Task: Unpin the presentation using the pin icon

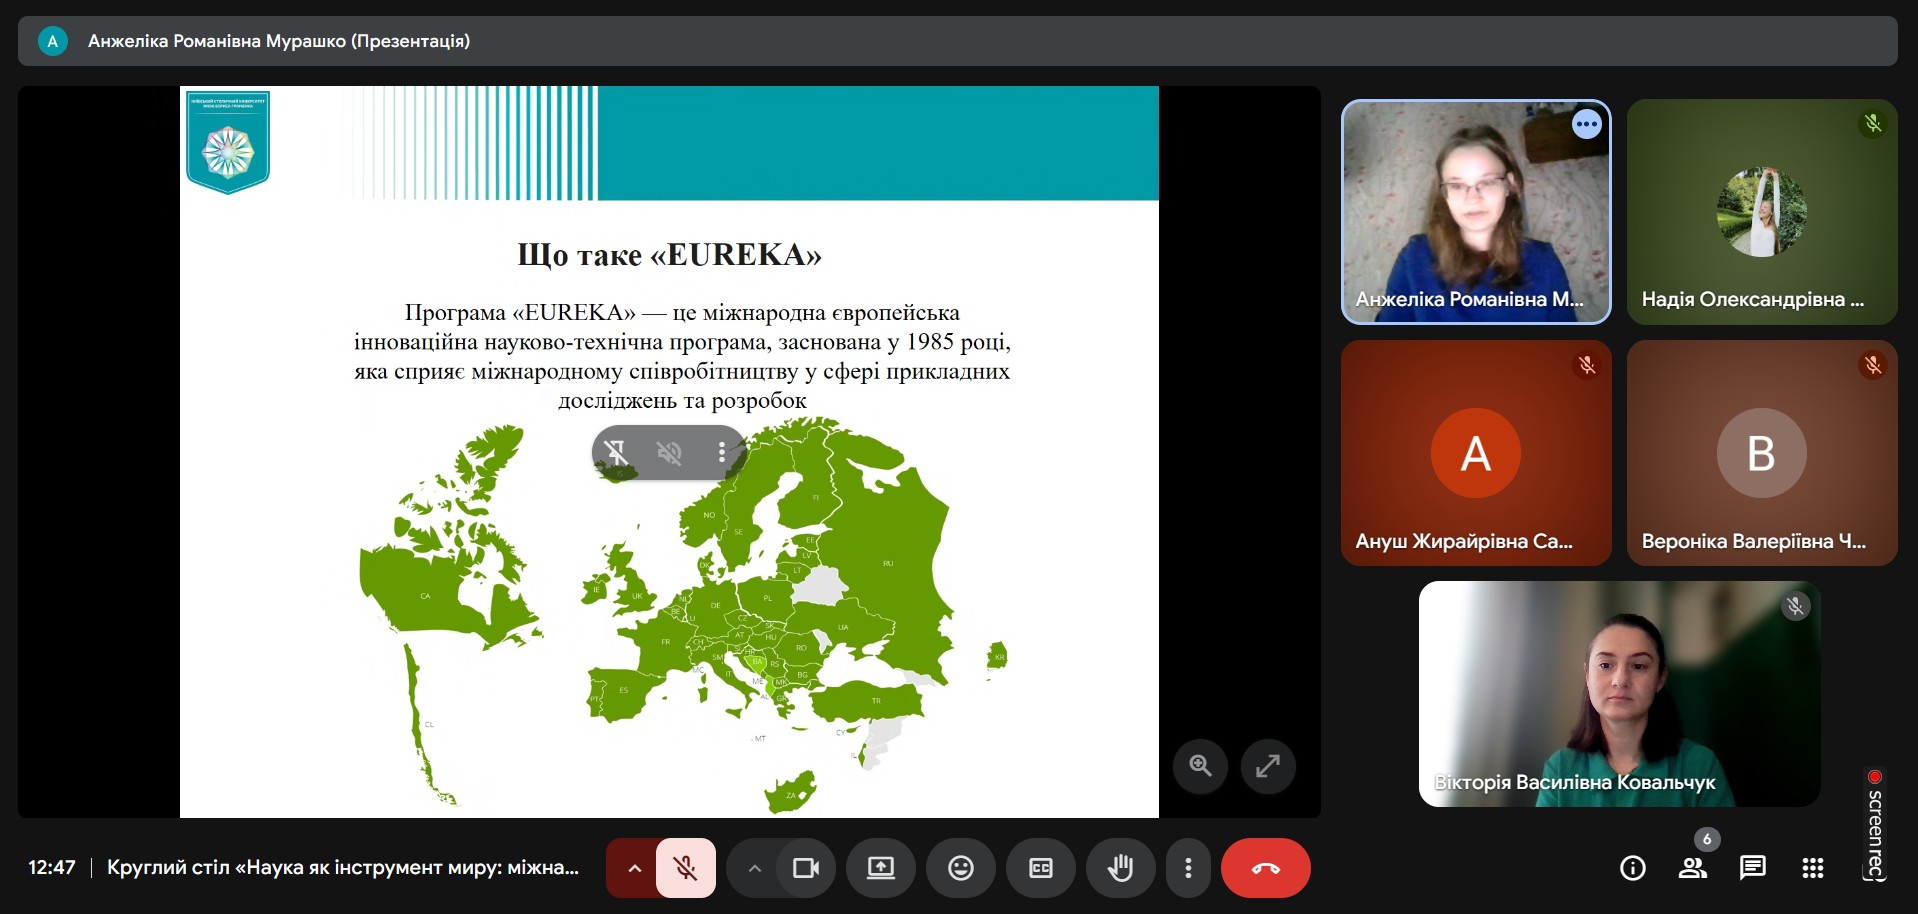Action: pos(617,453)
